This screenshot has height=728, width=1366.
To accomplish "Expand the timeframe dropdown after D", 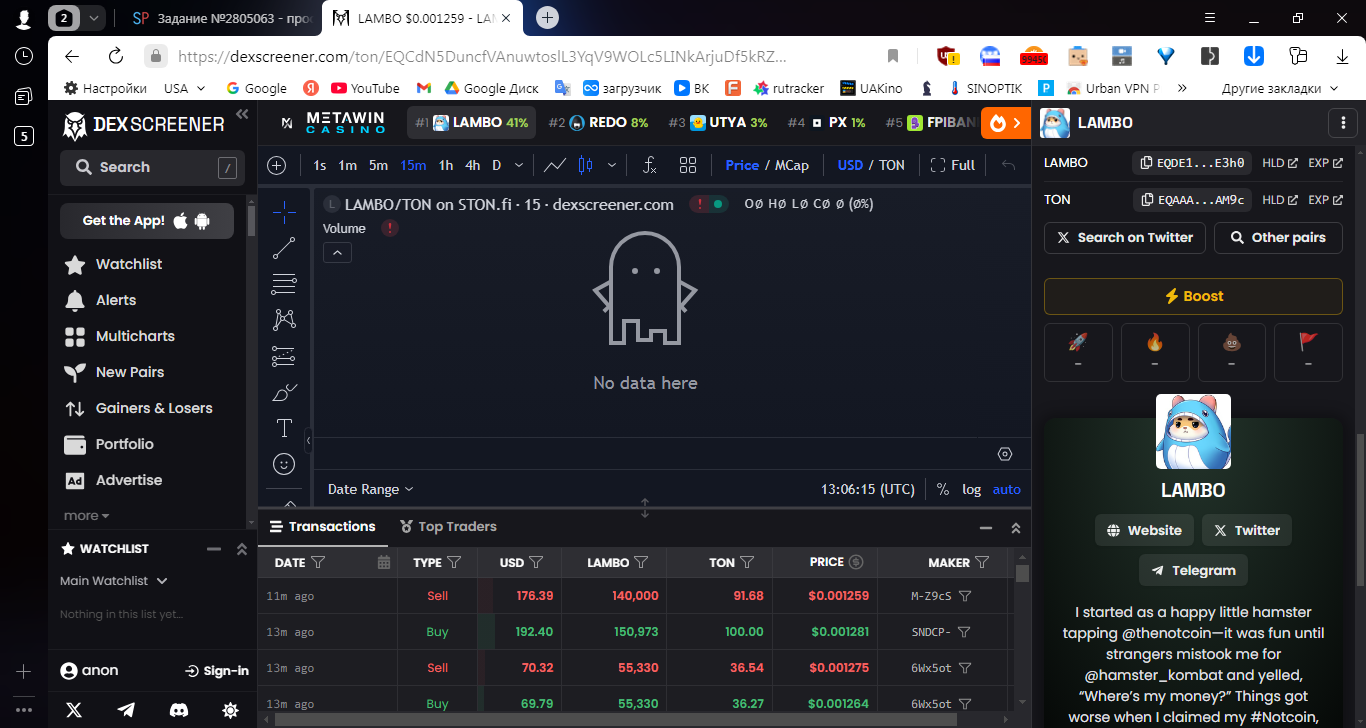I will [519, 165].
